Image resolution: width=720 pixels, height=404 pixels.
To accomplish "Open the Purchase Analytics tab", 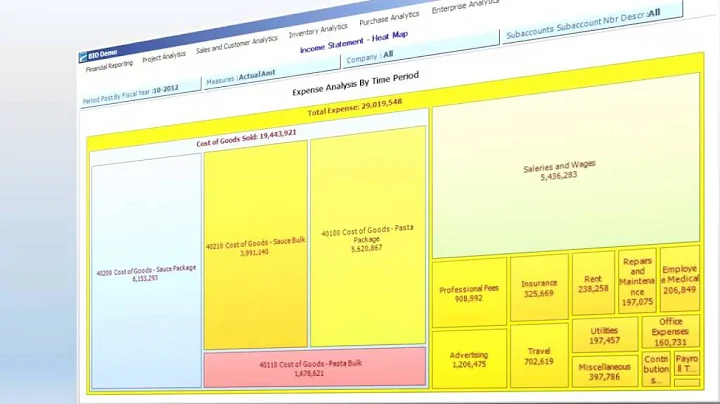I will click(389, 18).
